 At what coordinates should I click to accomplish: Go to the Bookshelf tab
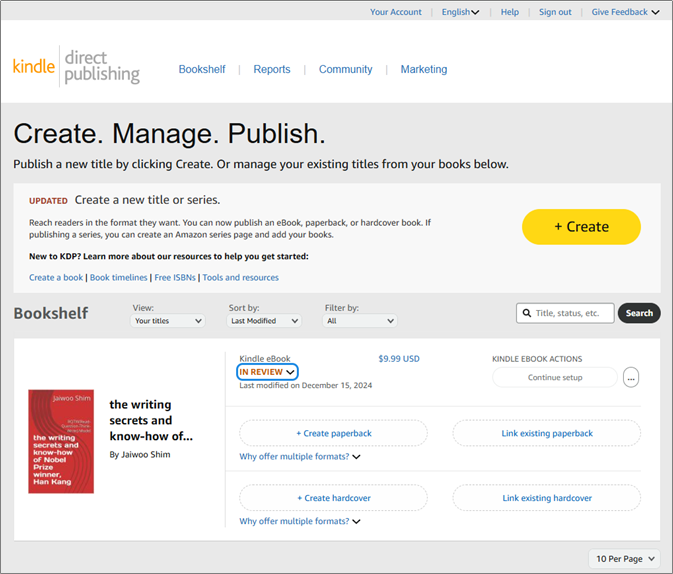pos(202,69)
